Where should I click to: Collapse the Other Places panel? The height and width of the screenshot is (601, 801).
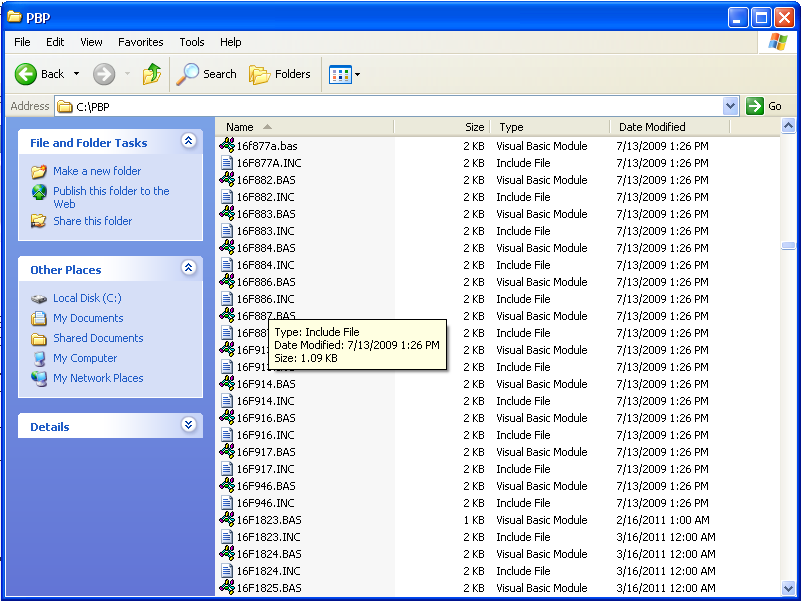tap(188, 268)
